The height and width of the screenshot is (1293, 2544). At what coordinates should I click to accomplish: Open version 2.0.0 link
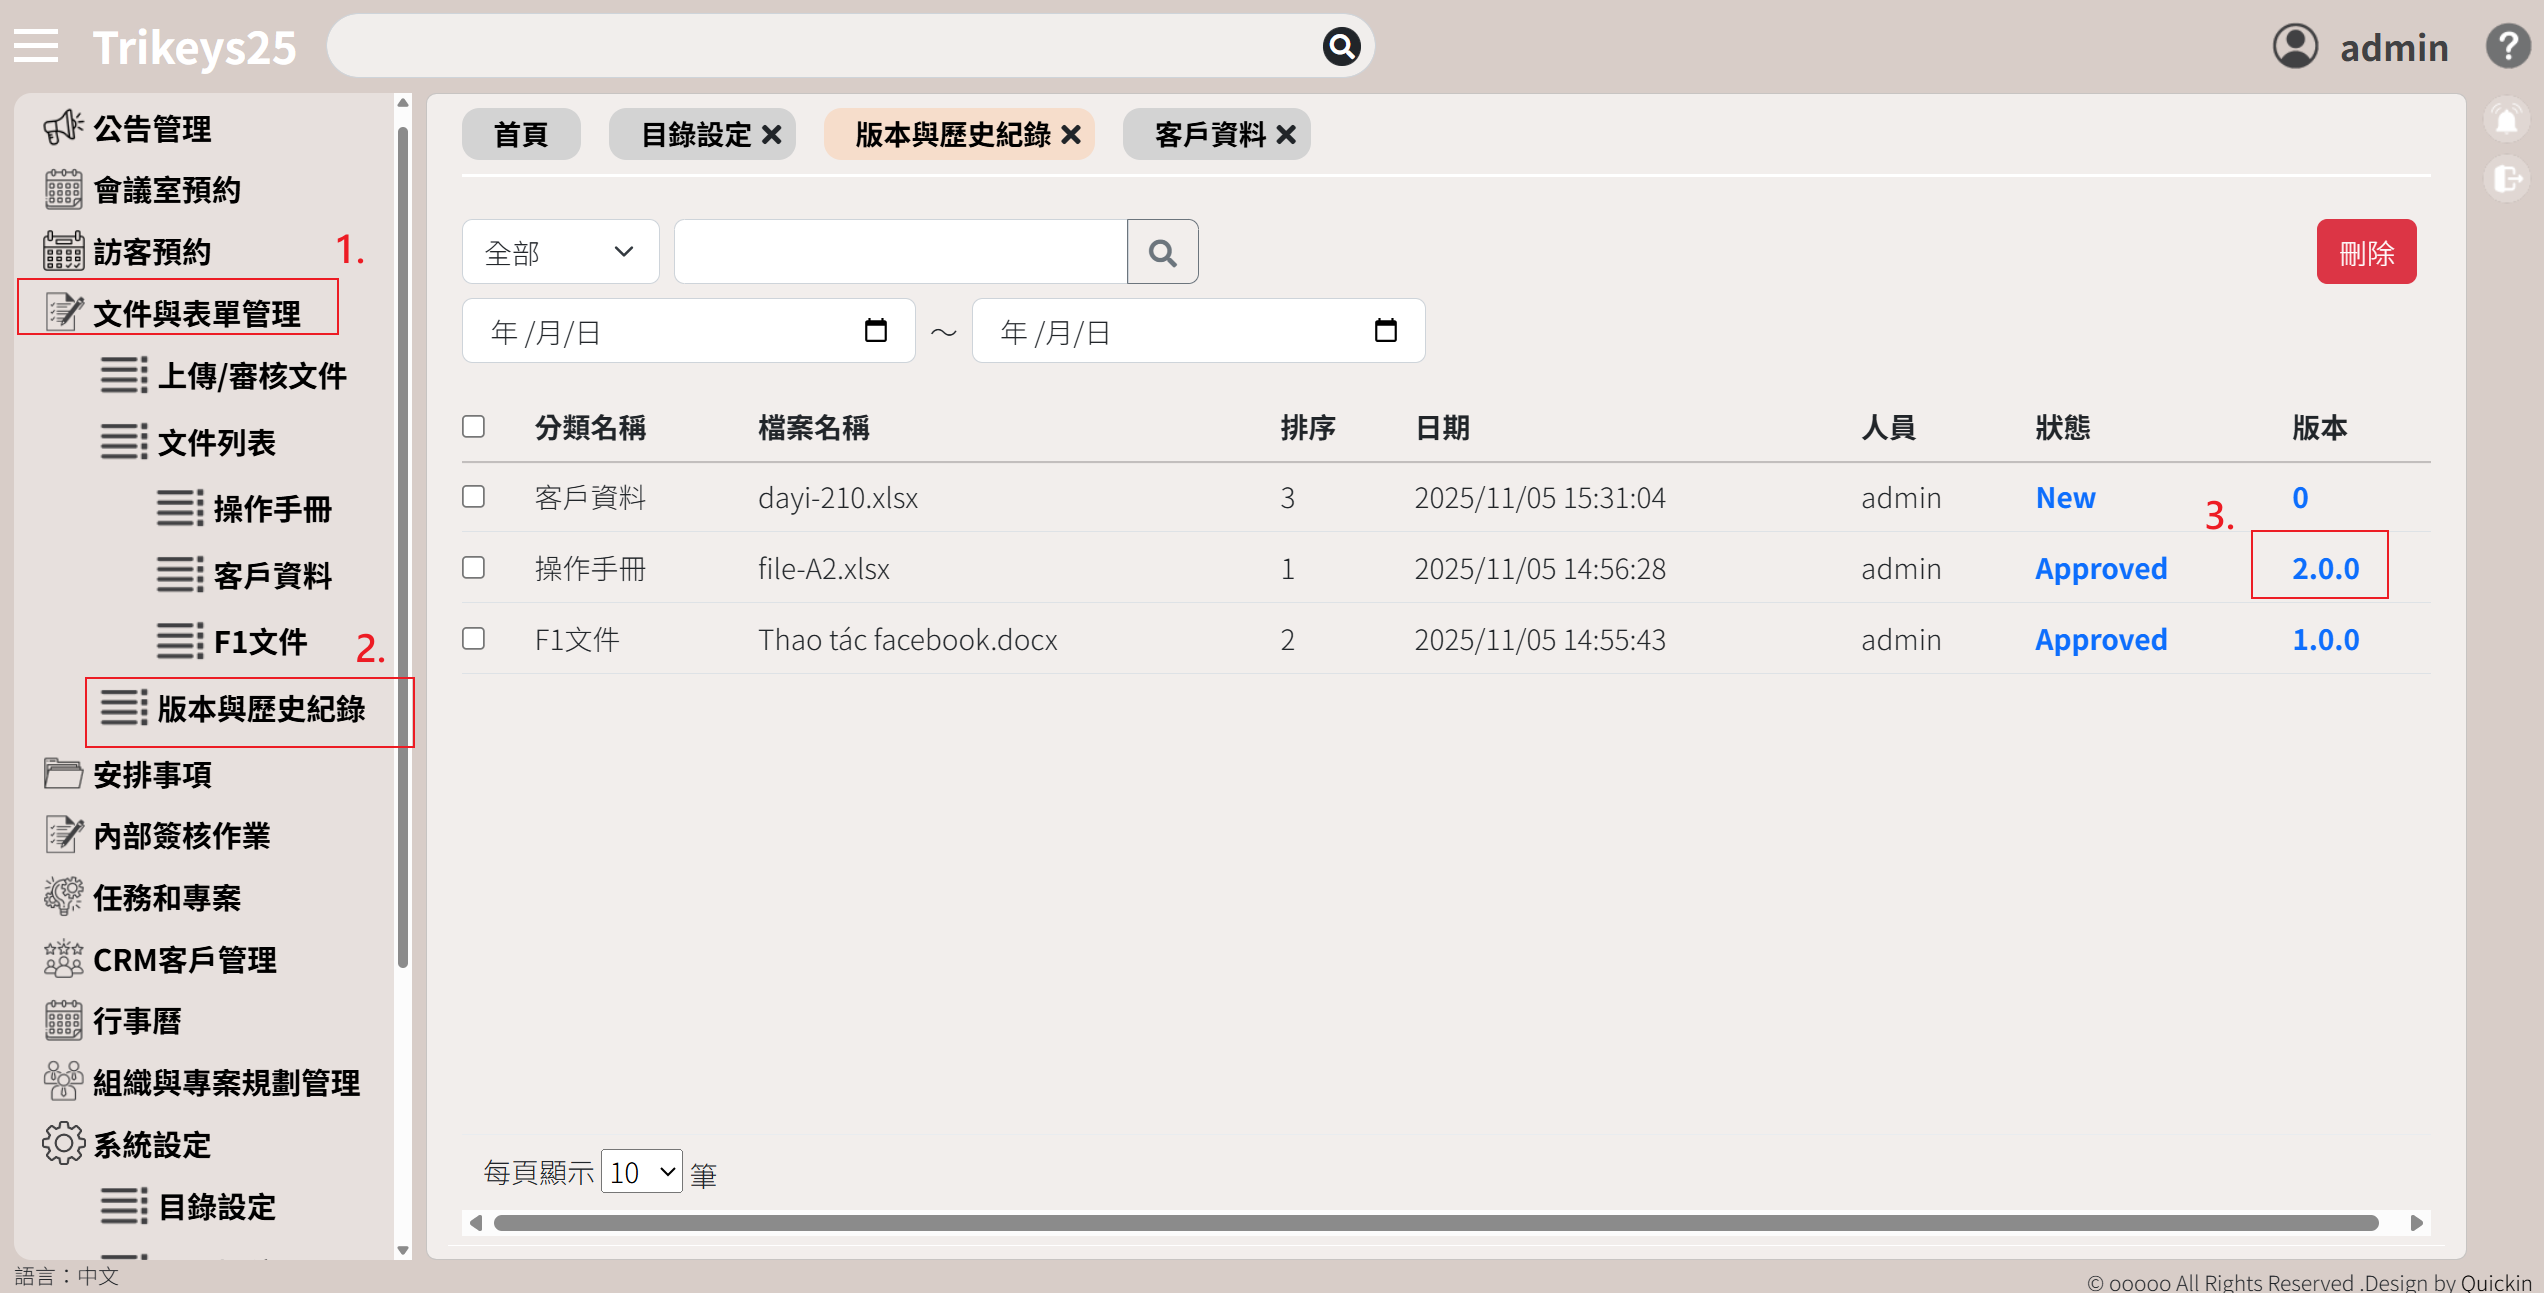click(2325, 568)
